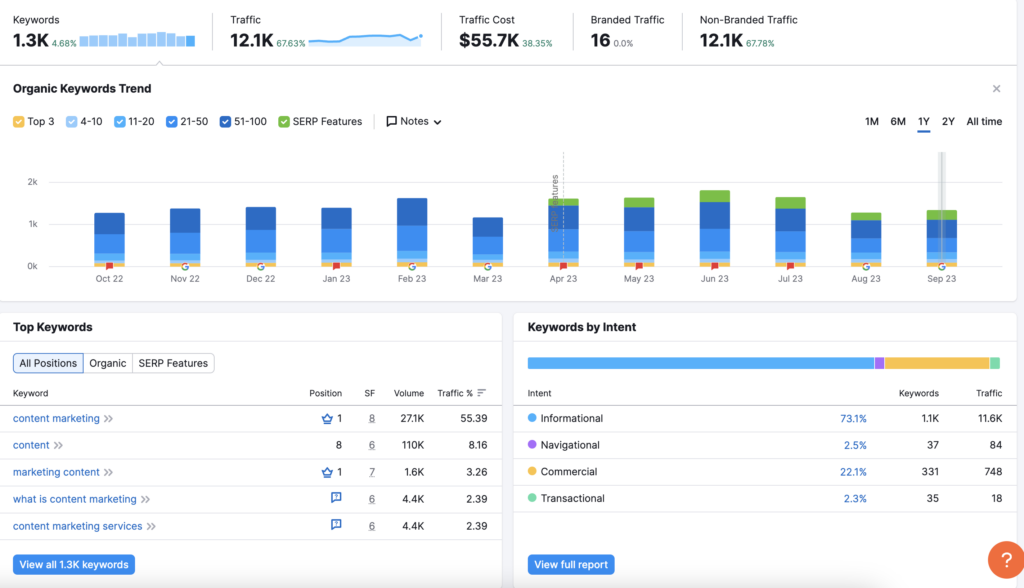
Task: Click the crown icon in content marketing row
Action: click(x=327, y=419)
